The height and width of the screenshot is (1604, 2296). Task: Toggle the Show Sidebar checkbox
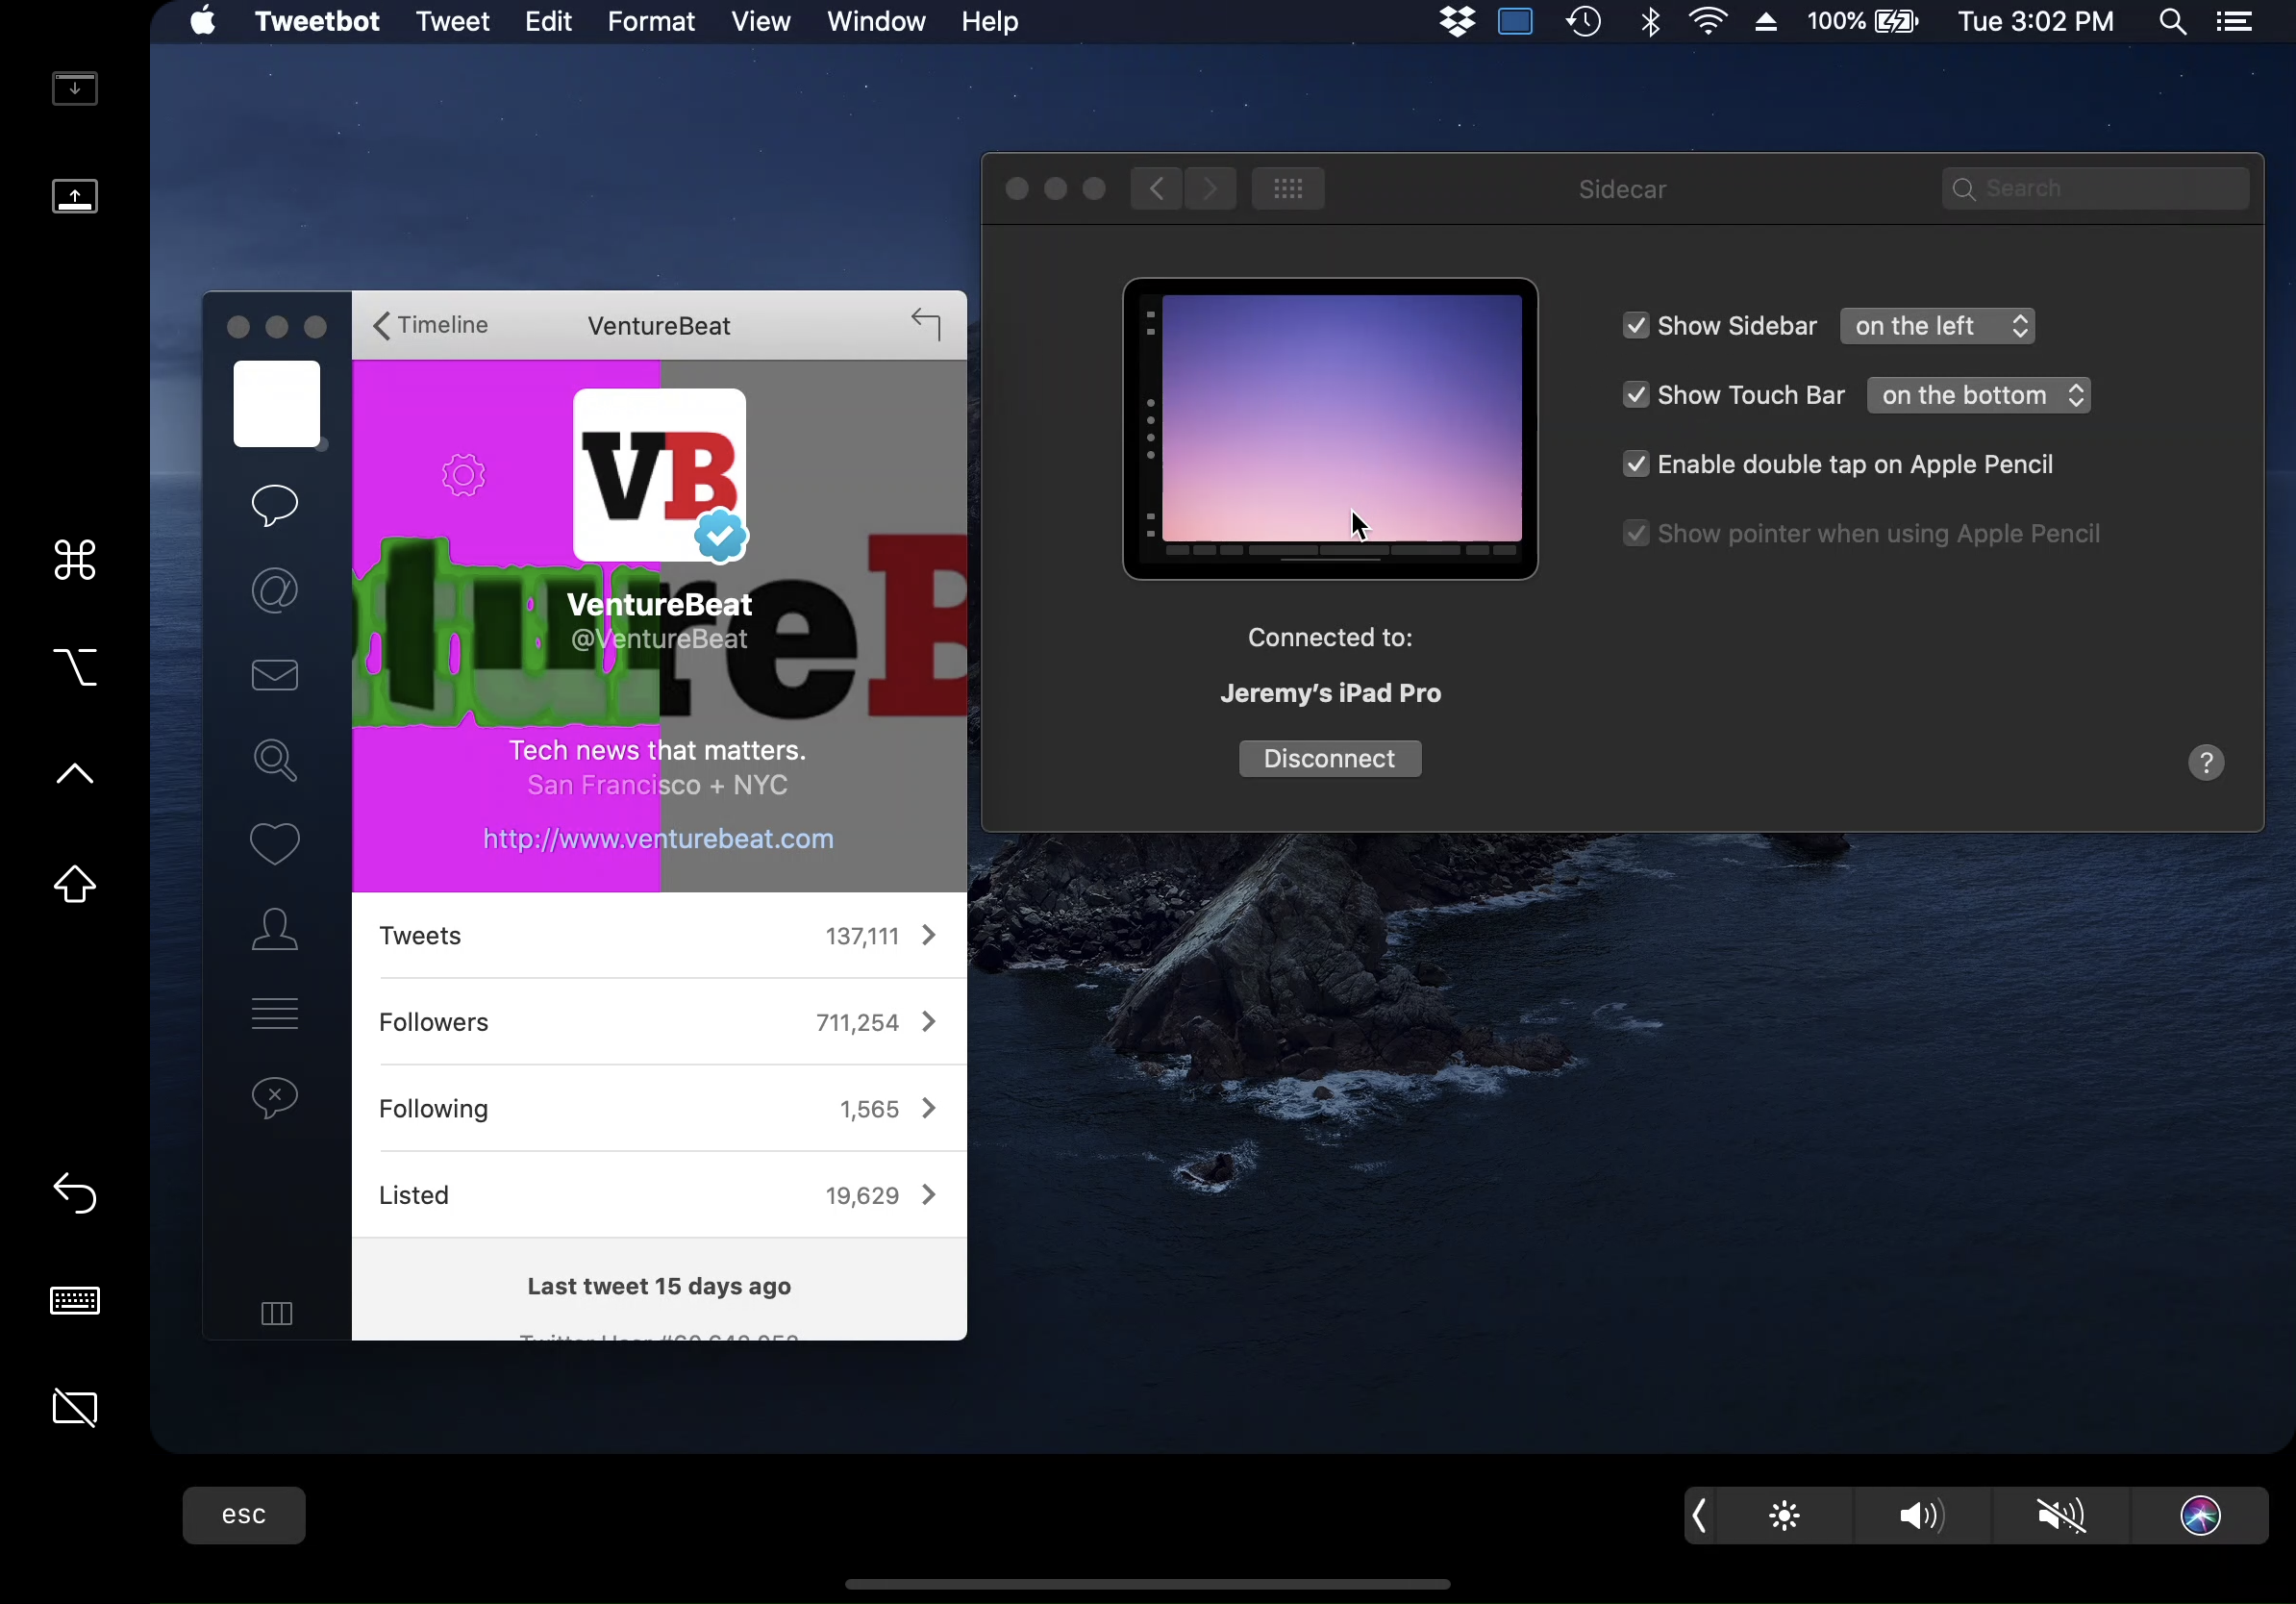pos(1636,326)
